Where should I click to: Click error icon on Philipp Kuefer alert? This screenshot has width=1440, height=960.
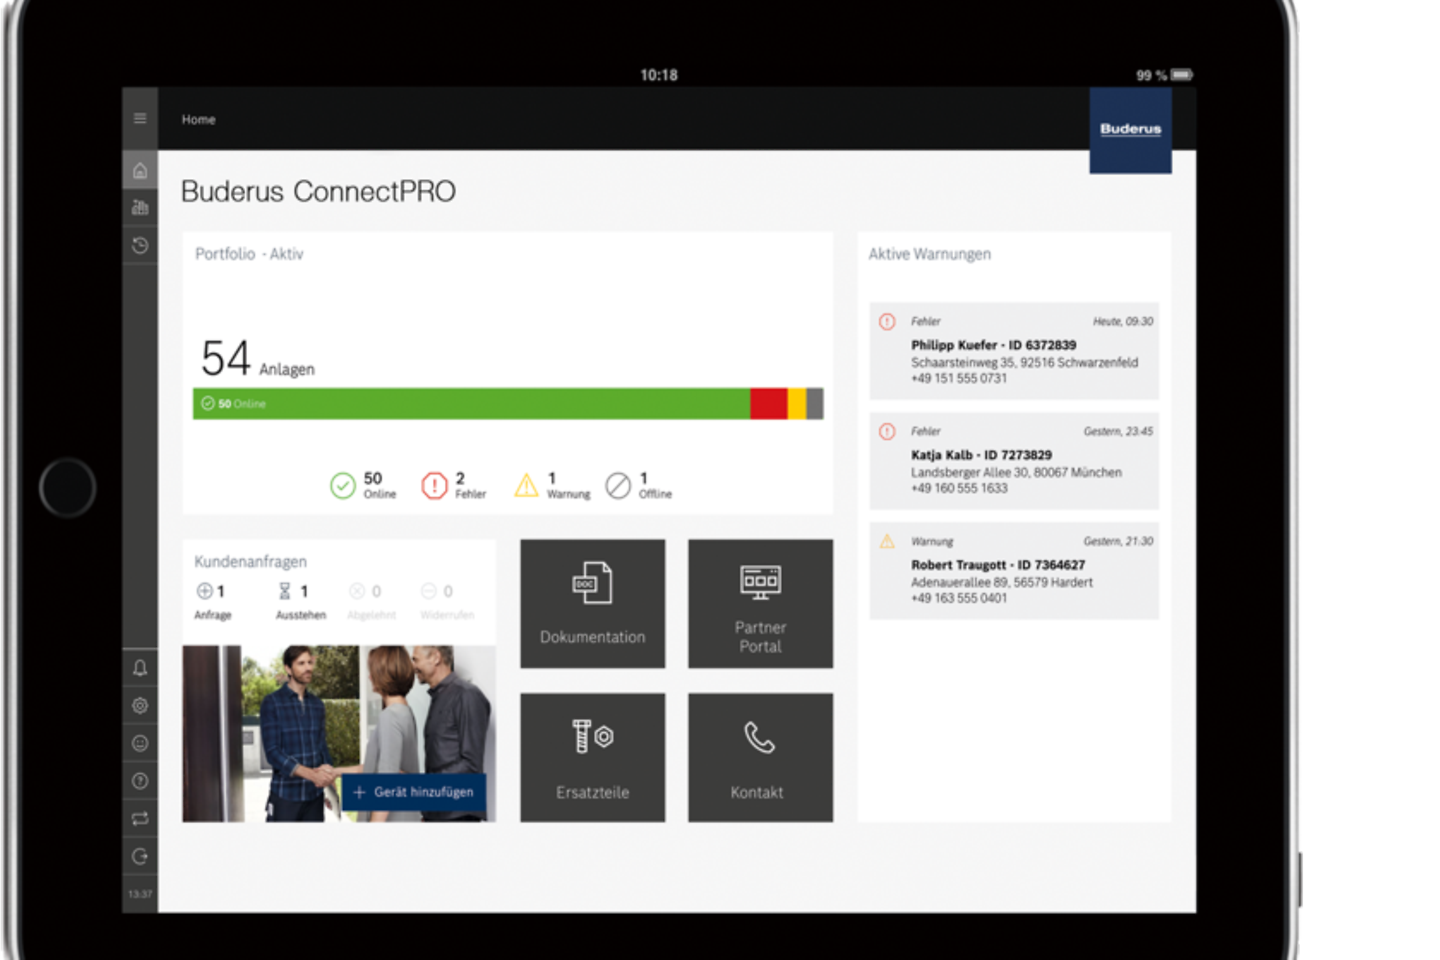887,322
